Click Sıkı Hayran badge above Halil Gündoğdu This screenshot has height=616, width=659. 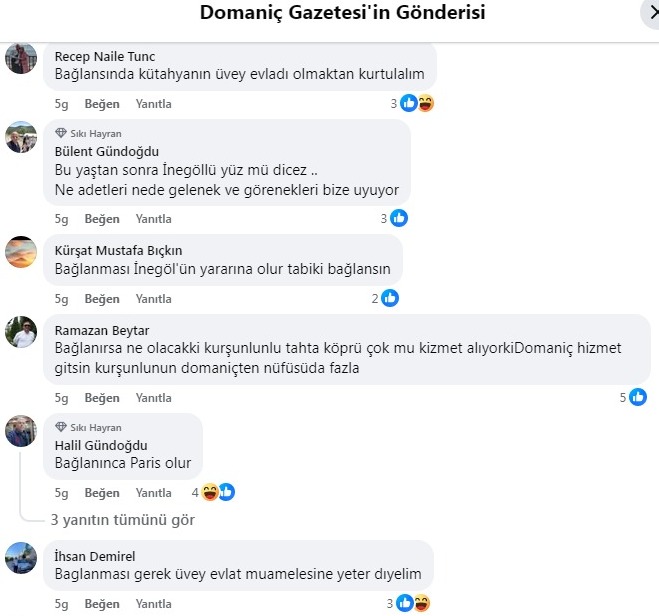88,428
